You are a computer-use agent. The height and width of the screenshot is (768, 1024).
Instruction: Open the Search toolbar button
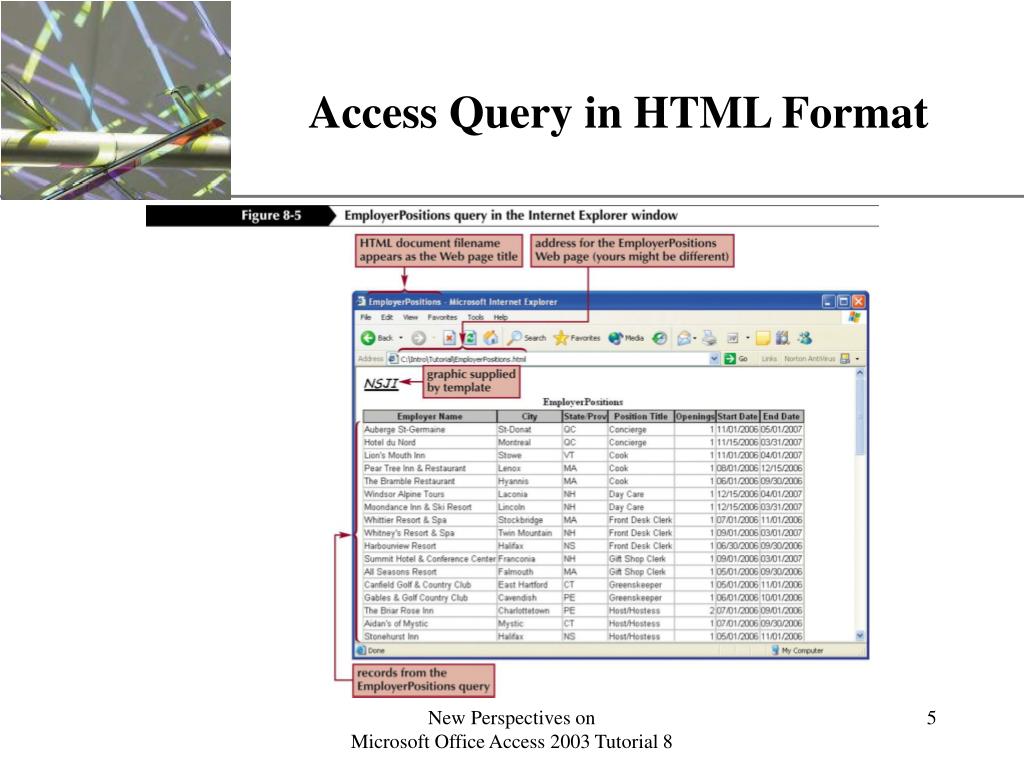[x=526, y=338]
